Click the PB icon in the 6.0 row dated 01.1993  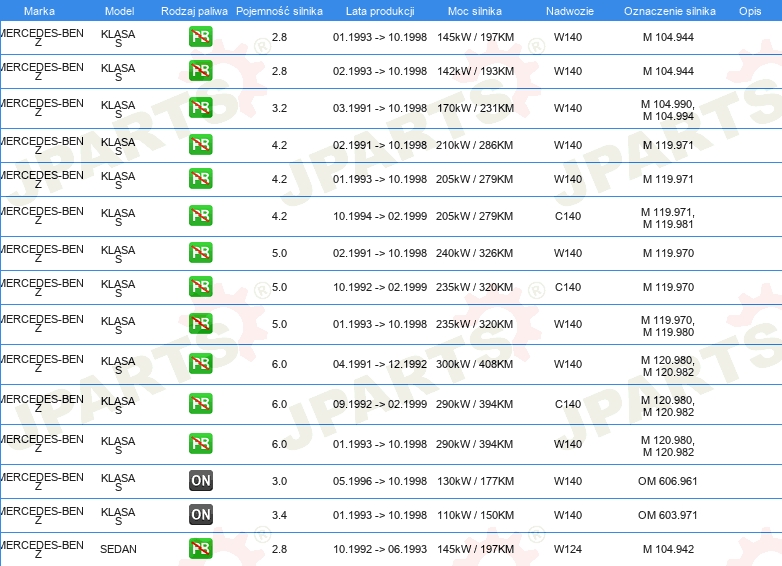pos(200,443)
